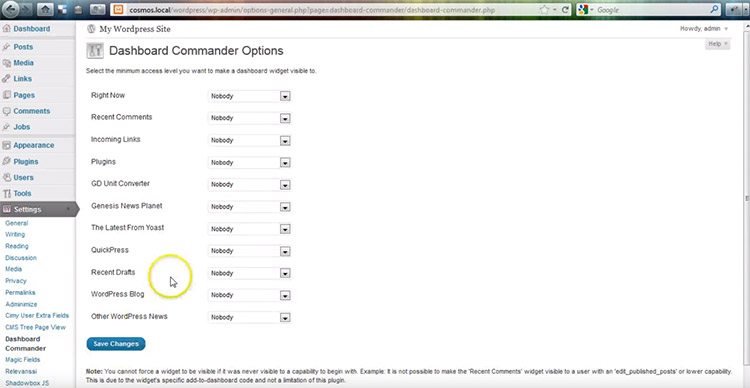Open the Shadowbox JS settings link

pos(27,383)
